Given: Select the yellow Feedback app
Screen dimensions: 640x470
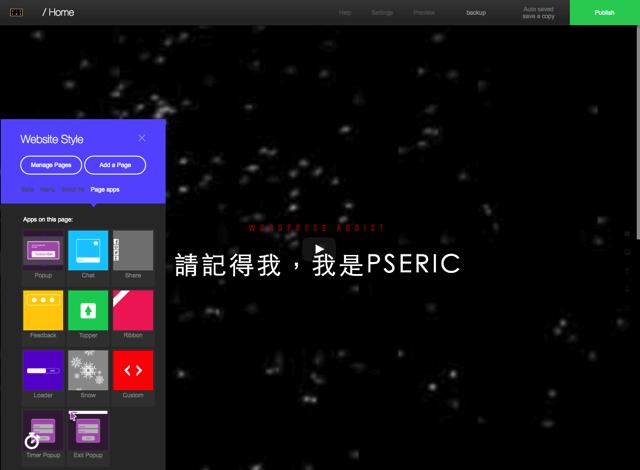Looking at the screenshot, I should [43, 310].
